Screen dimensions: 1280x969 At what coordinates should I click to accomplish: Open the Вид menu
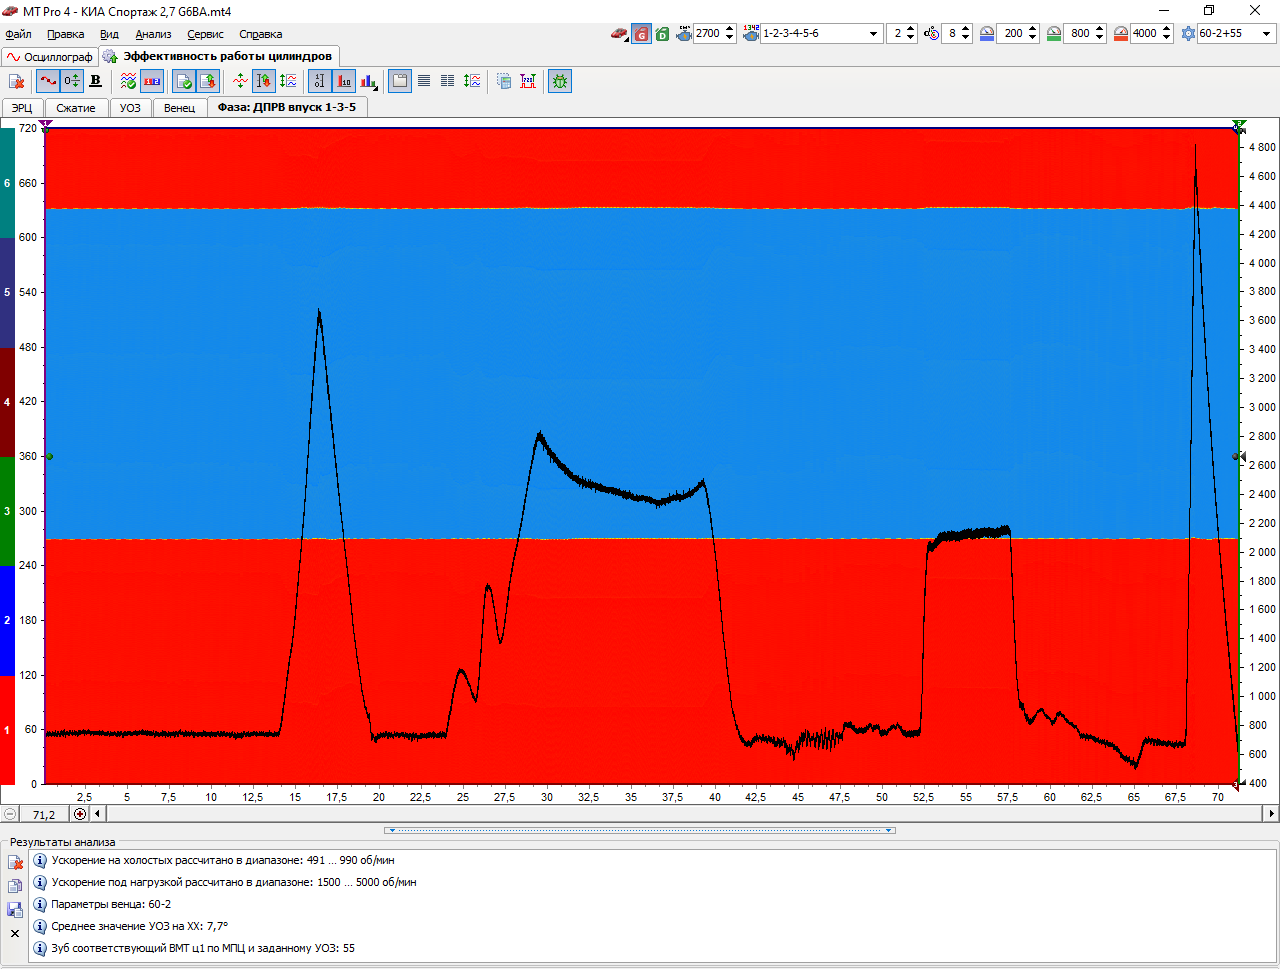[109, 33]
